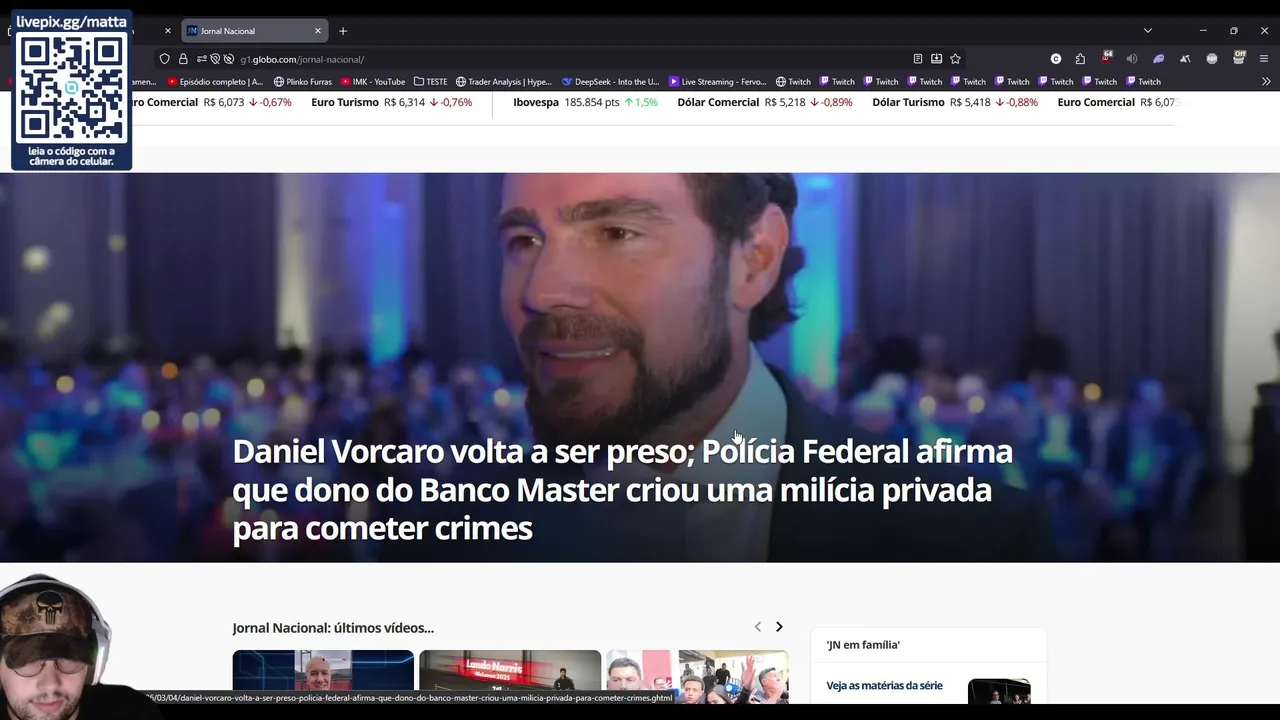The width and height of the screenshot is (1280, 720).
Task: Open the Twitch bookmark with the globe icon
Action: point(793,82)
